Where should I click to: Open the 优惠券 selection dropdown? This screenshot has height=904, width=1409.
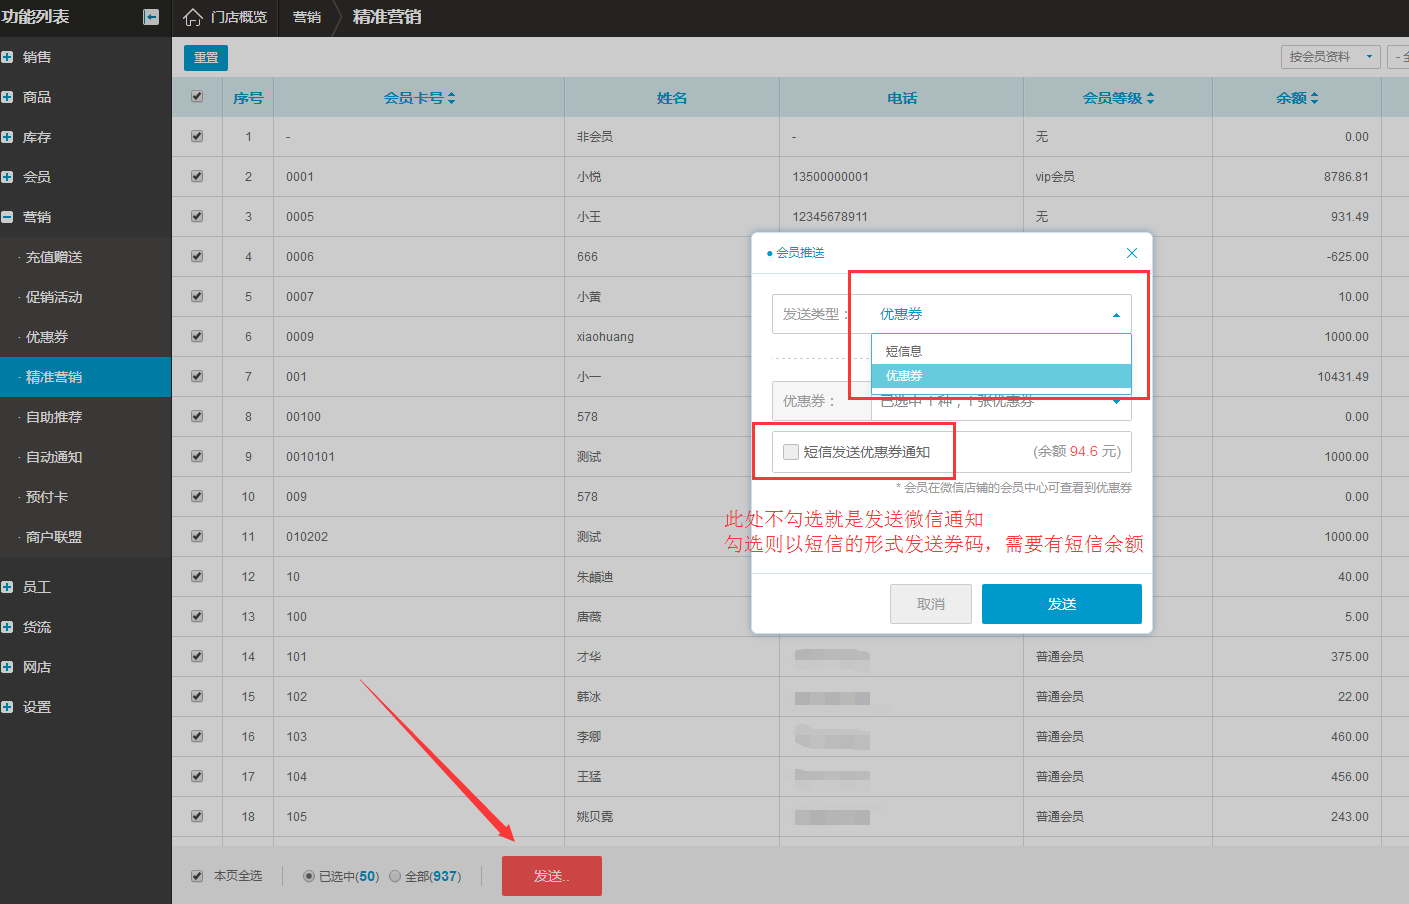point(1001,401)
